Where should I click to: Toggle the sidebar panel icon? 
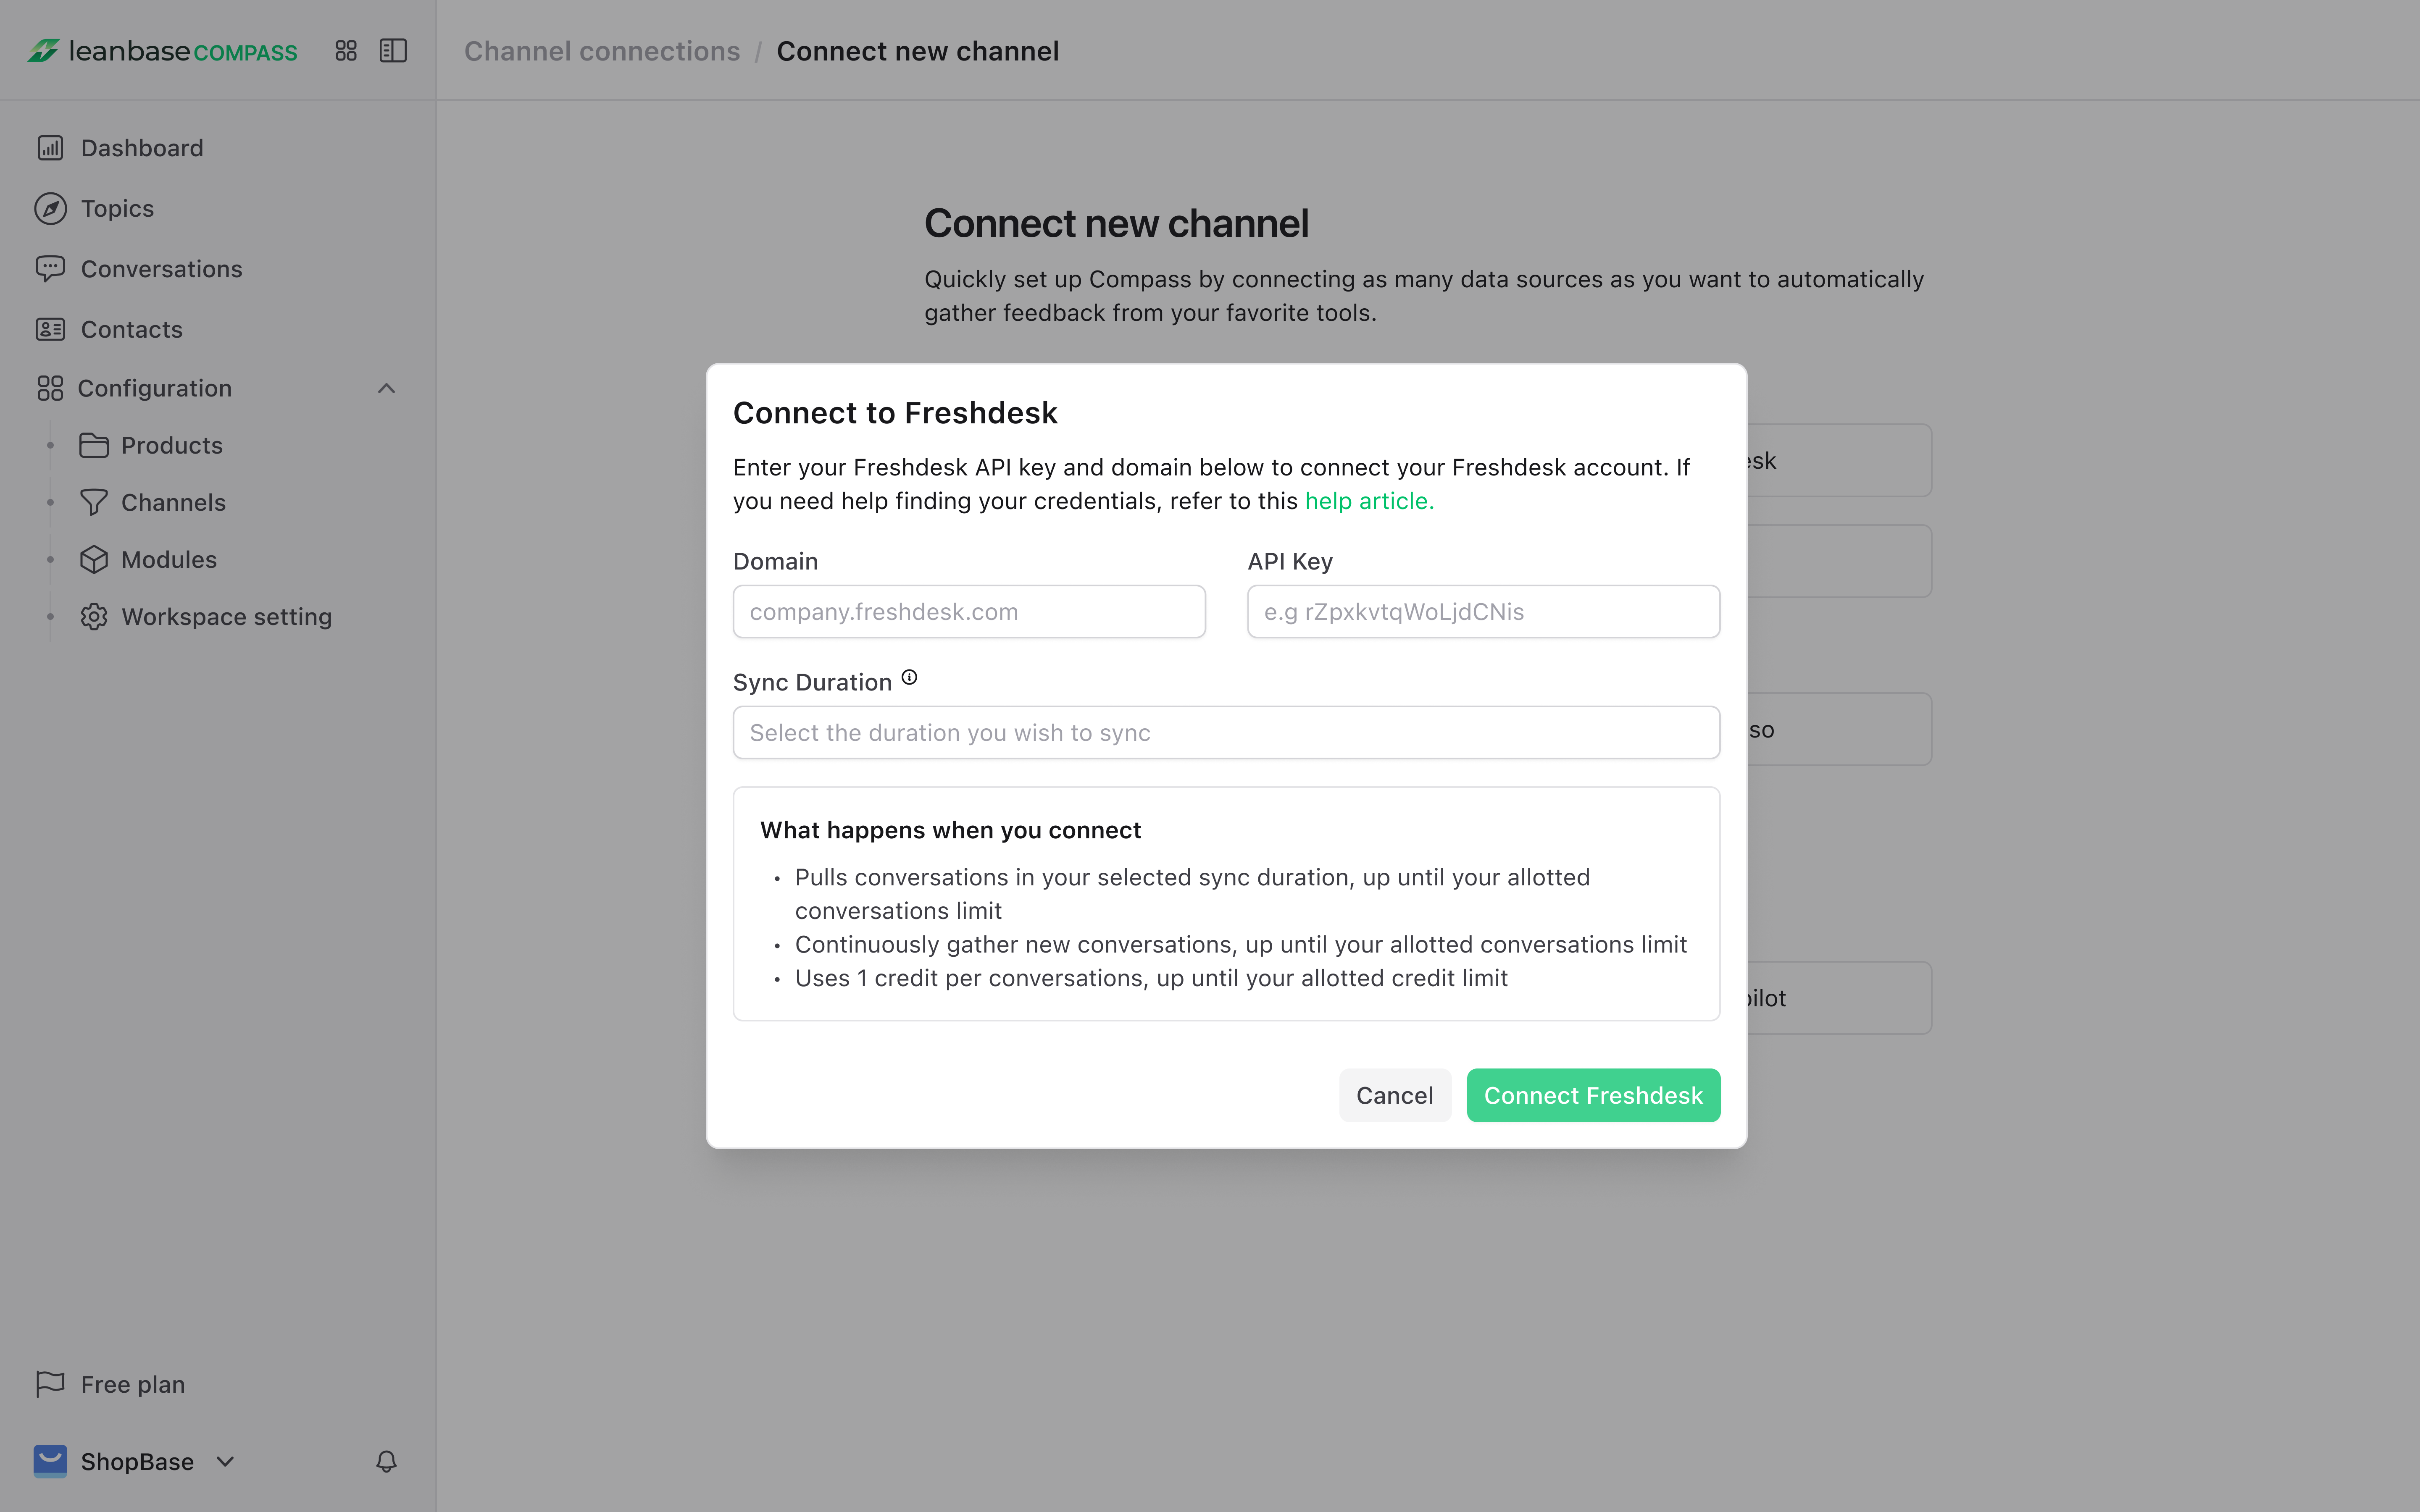[x=393, y=51]
